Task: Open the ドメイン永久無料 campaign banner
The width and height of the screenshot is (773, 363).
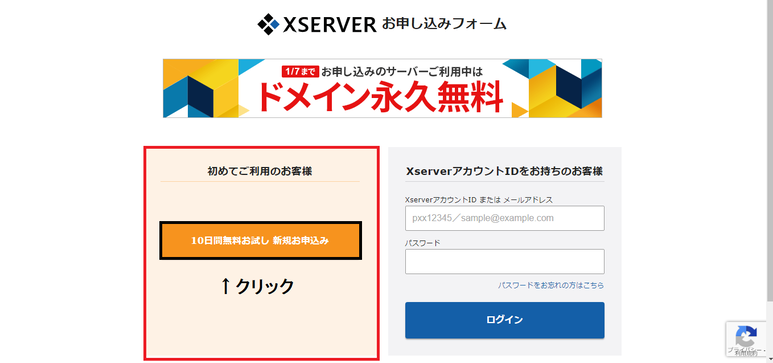Action: pos(382,88)
